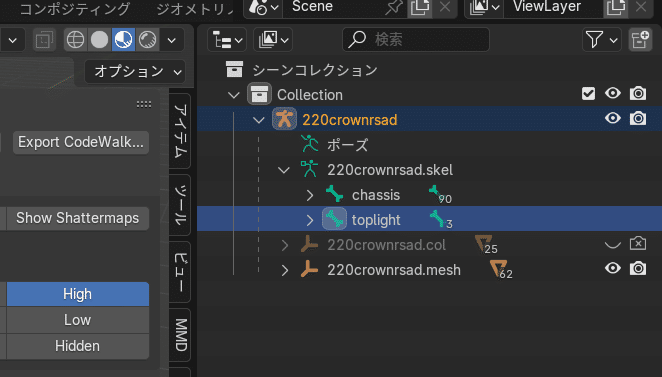The height and width of the screenshot is (377, 662).
Task: Open the オプション dropdown
Action: [x=135, y=71]
